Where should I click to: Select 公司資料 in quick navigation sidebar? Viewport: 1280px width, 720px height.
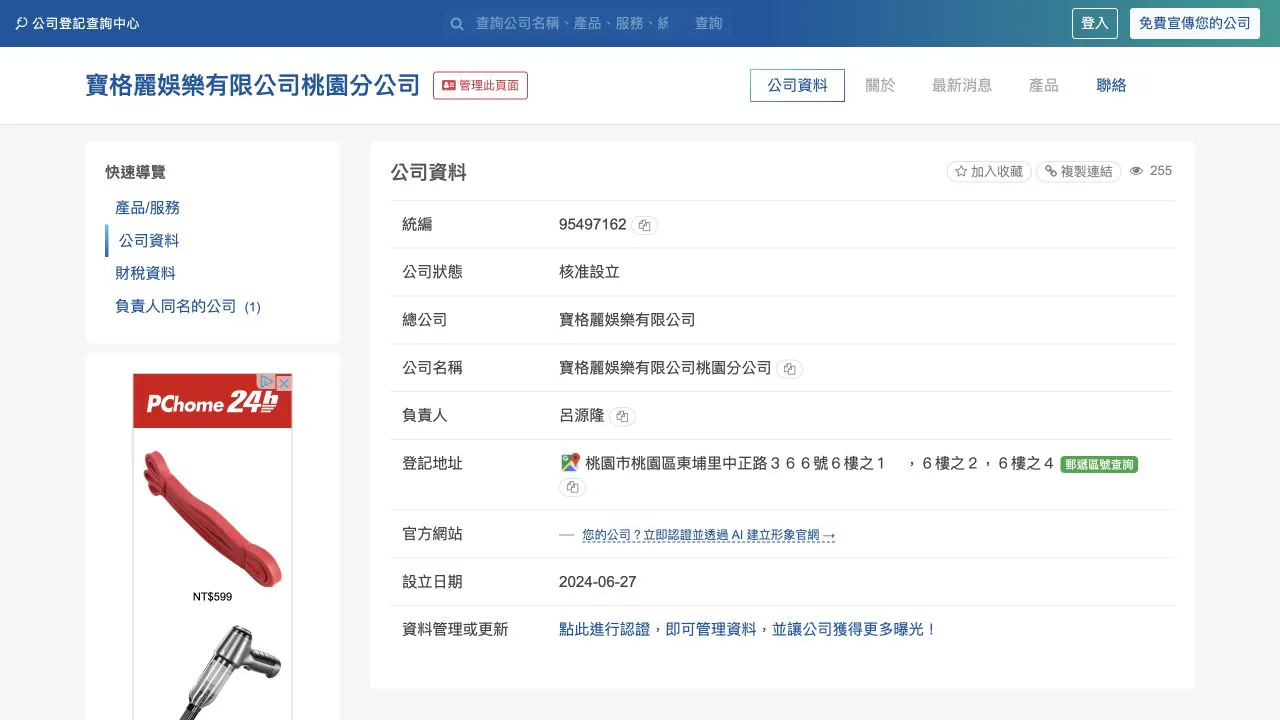[x=149, y=241]
